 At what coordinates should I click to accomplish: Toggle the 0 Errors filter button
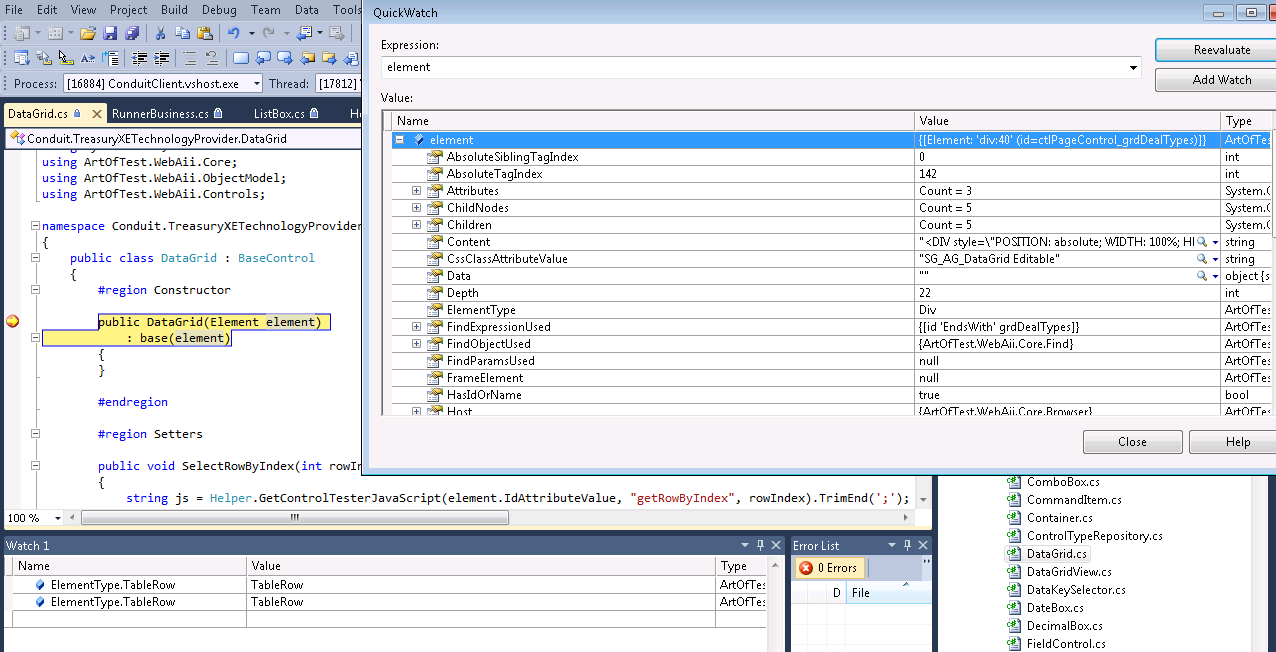click(x=828, y=568)
